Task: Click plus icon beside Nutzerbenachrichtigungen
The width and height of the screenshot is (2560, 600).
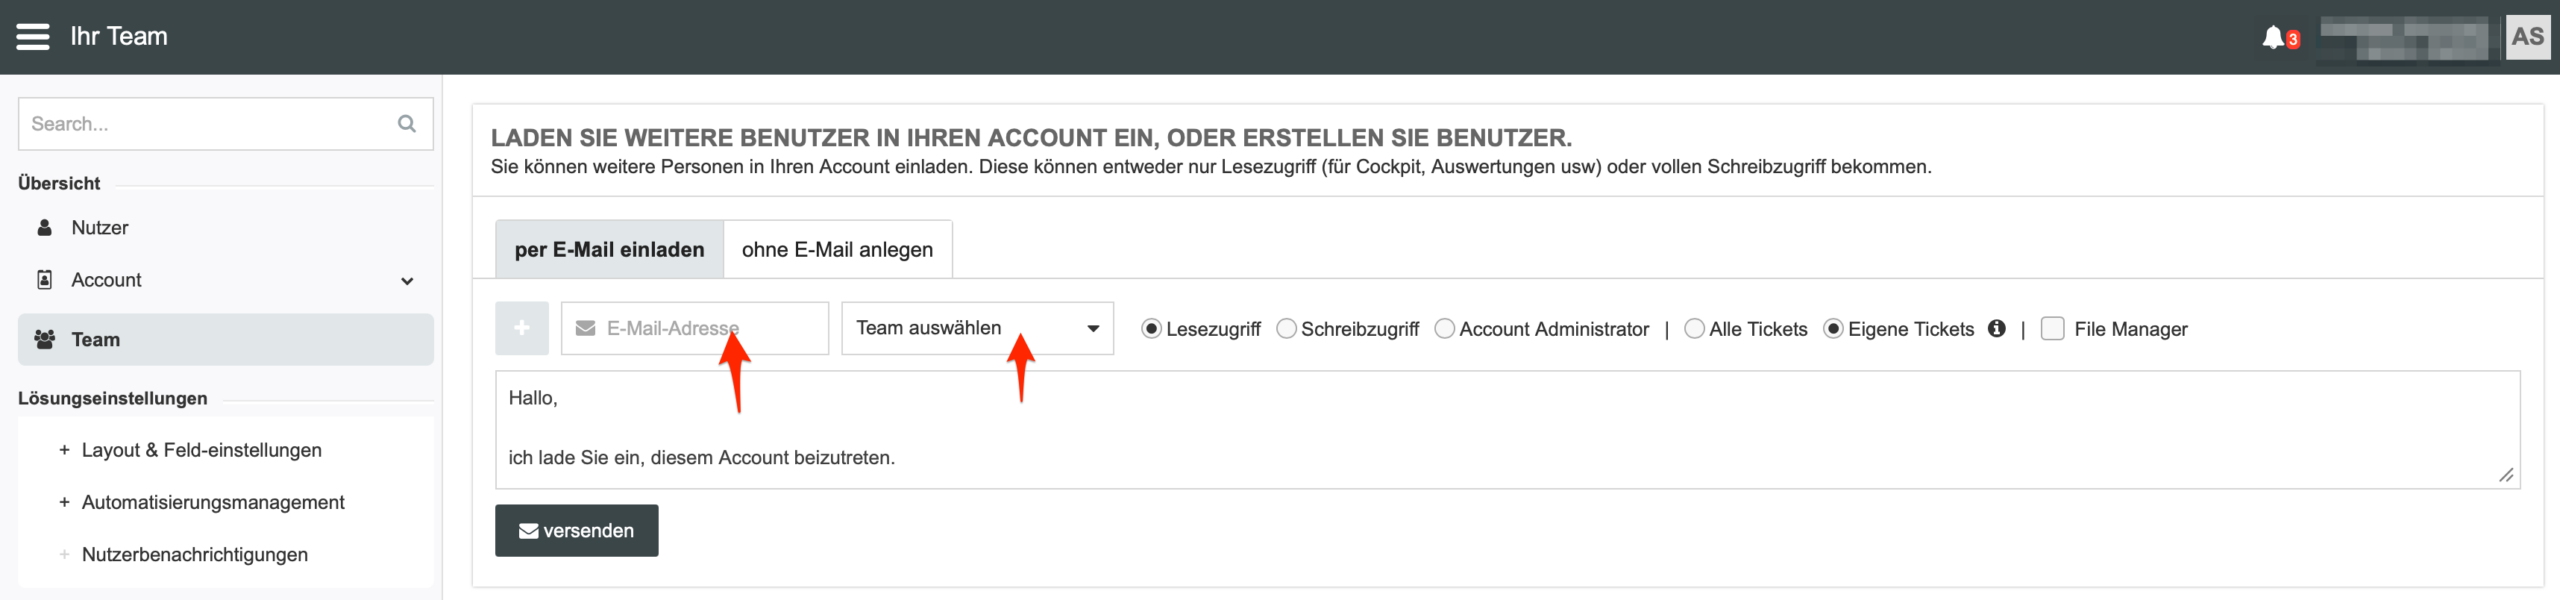Action: tap(64, 554)
